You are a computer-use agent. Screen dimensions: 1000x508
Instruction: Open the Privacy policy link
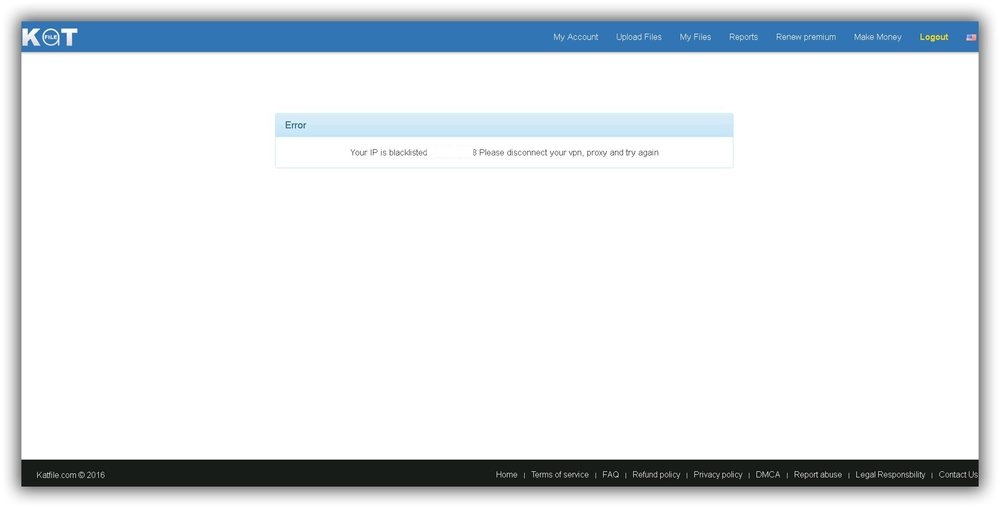(x=717, y=475)
